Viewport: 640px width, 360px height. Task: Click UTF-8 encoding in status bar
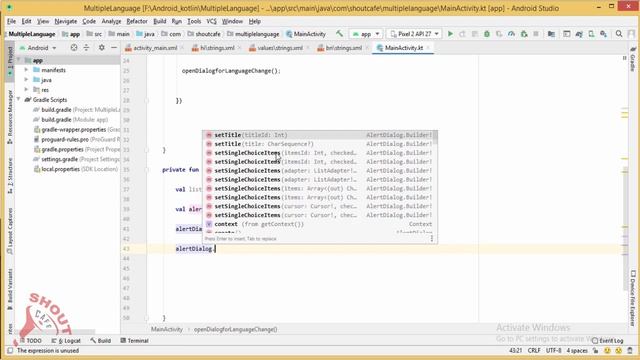tap(553, 351)
